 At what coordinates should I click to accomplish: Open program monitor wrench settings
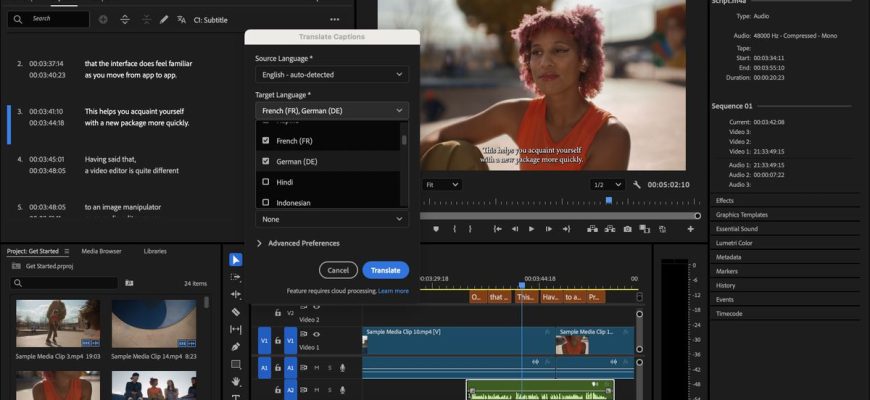[x=637, y=185]
